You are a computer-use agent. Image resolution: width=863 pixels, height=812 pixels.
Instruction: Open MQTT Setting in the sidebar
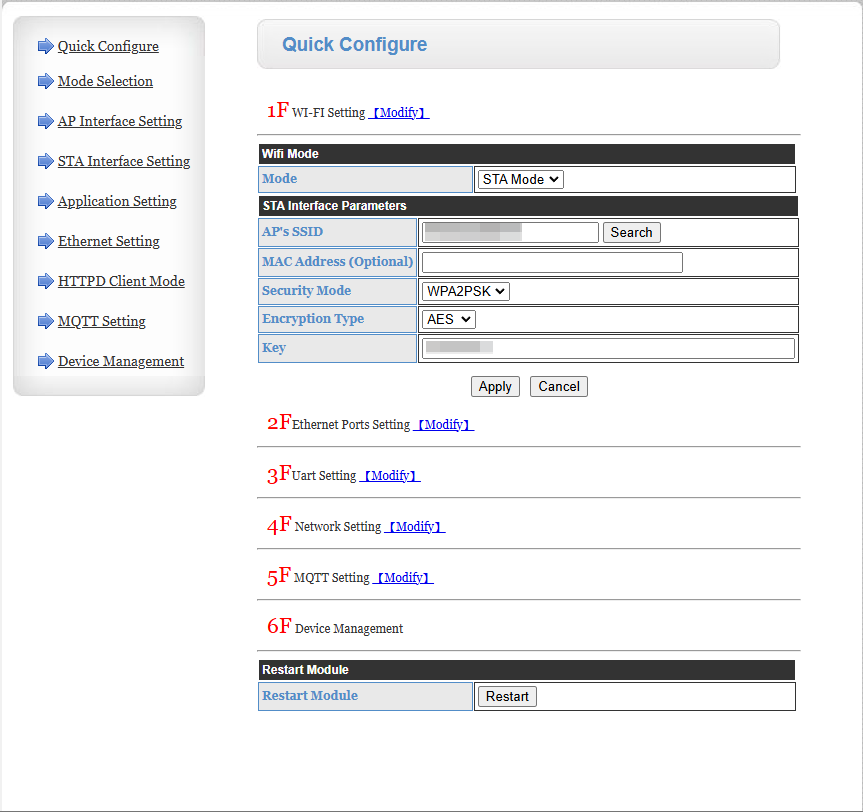[x=102, y=321]
